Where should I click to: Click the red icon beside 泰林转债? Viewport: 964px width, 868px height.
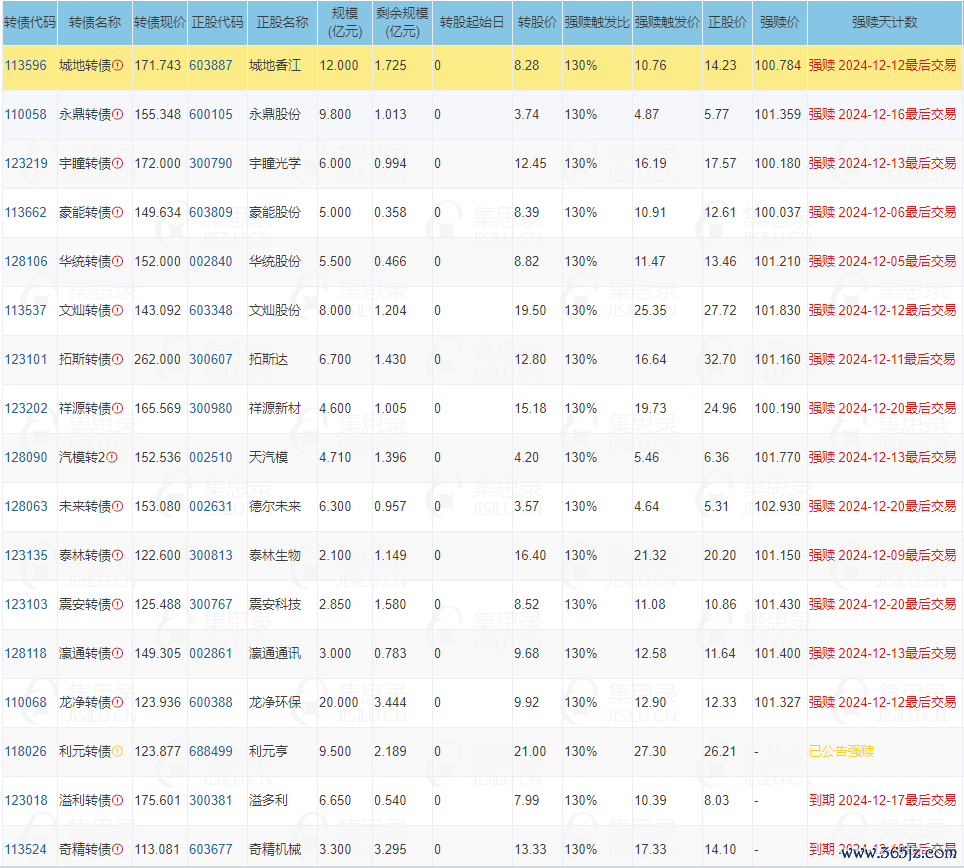[117, 555]
